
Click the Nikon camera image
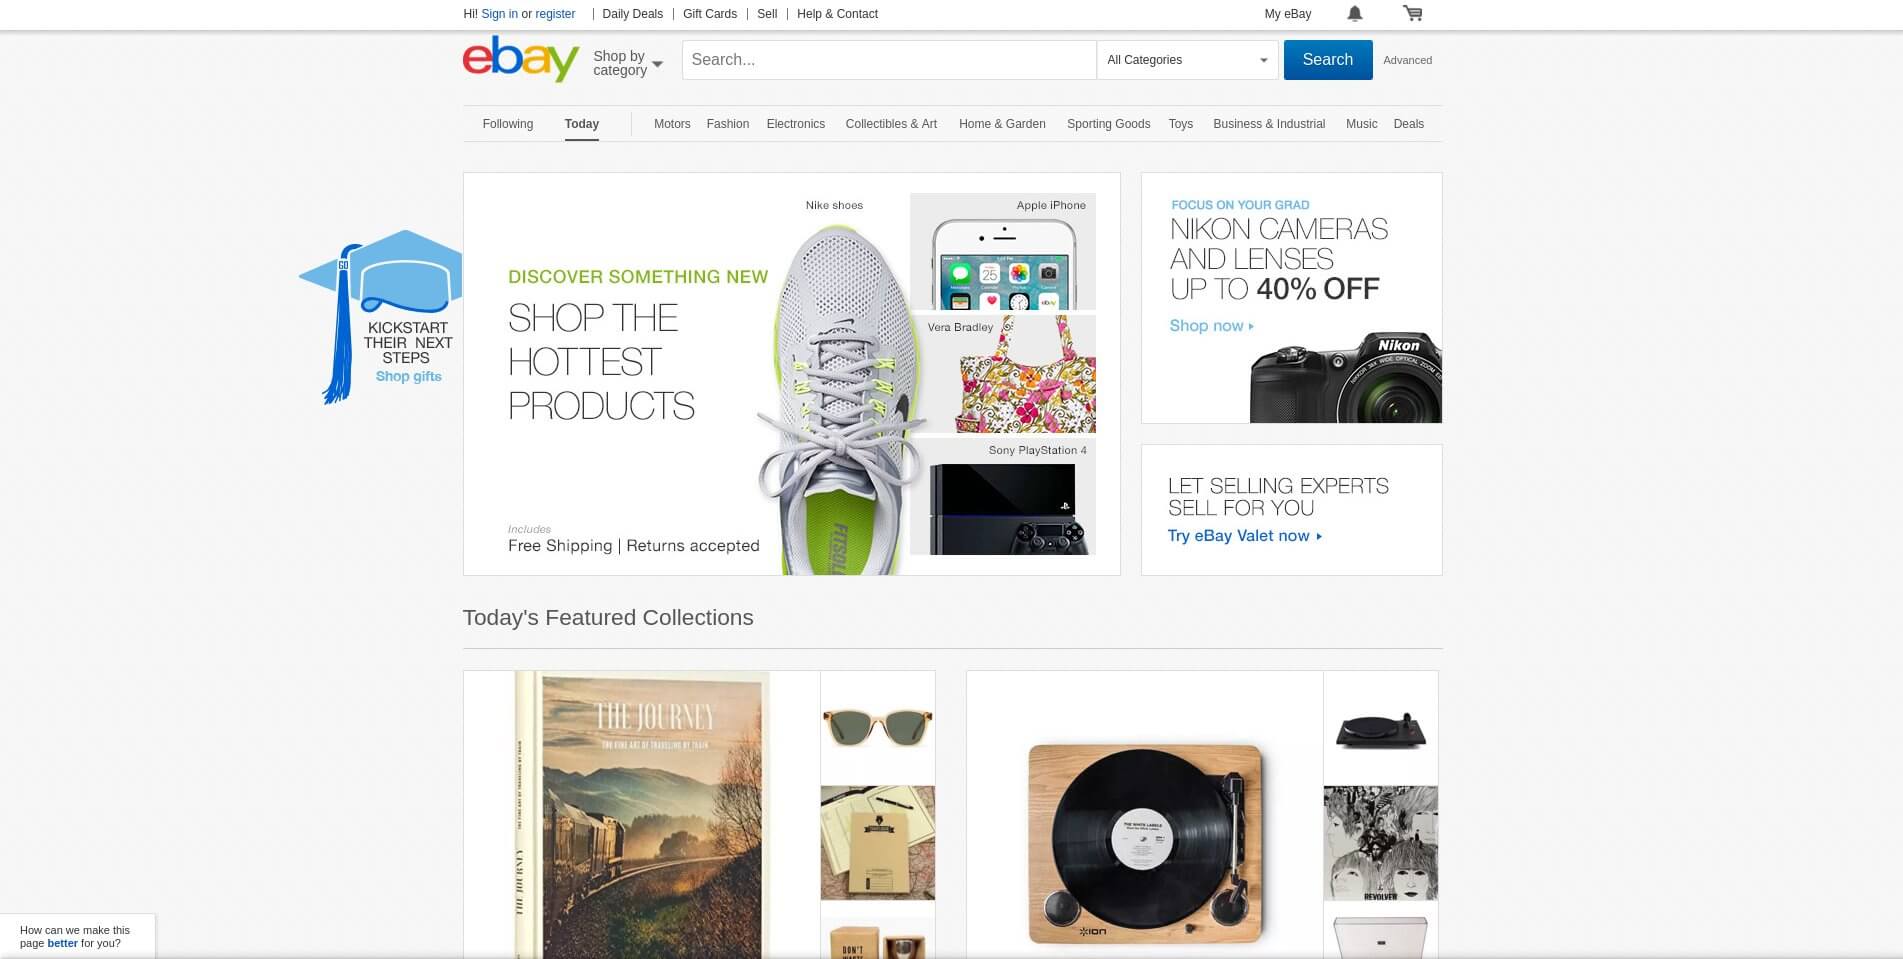tap(1345, 380)
